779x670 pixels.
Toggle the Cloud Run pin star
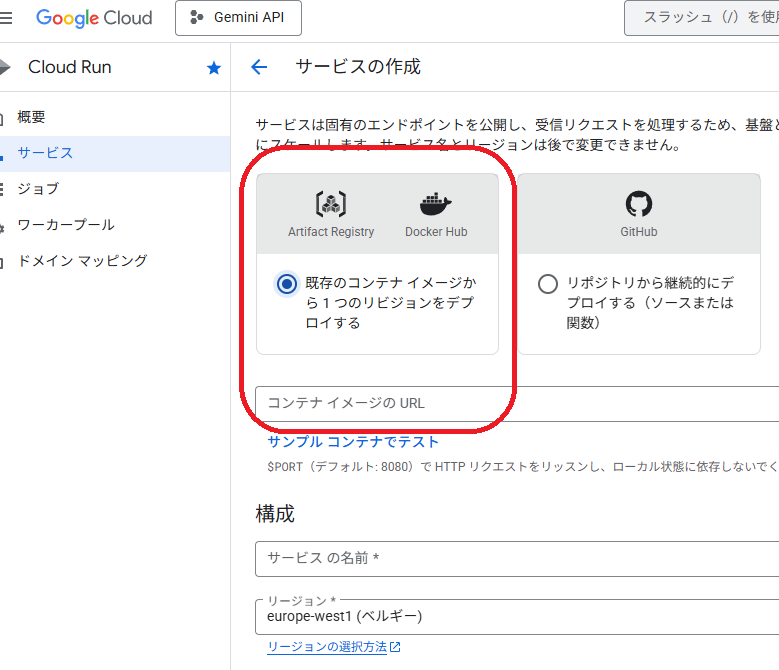pos(214,68)
